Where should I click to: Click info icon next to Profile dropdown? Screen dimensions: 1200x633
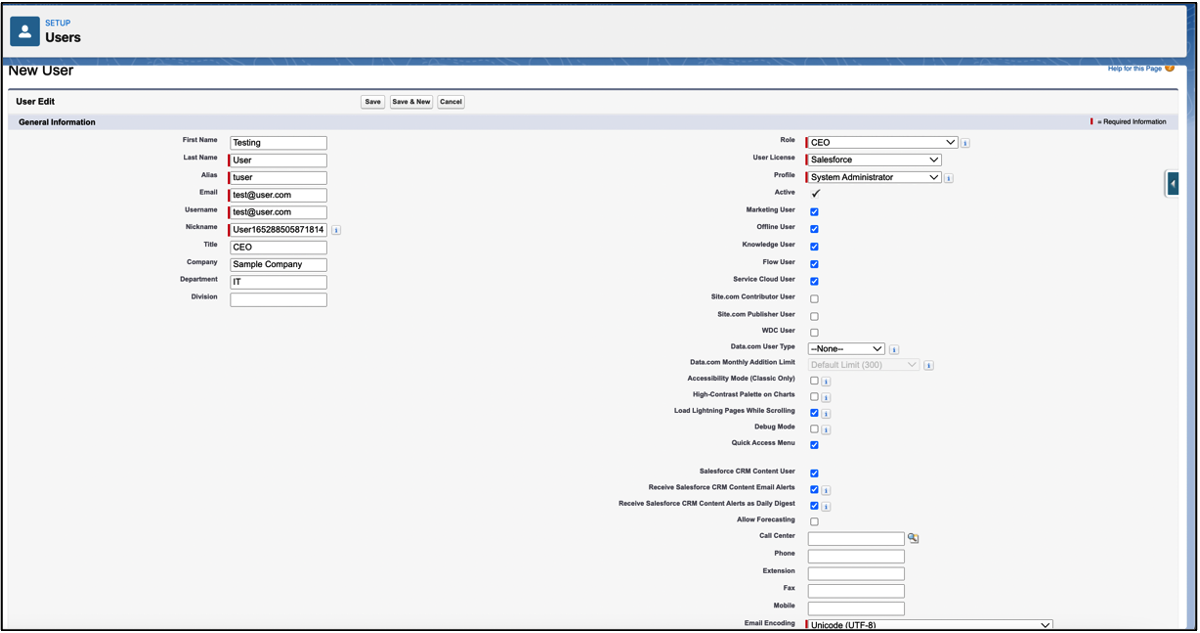[948, 178]
